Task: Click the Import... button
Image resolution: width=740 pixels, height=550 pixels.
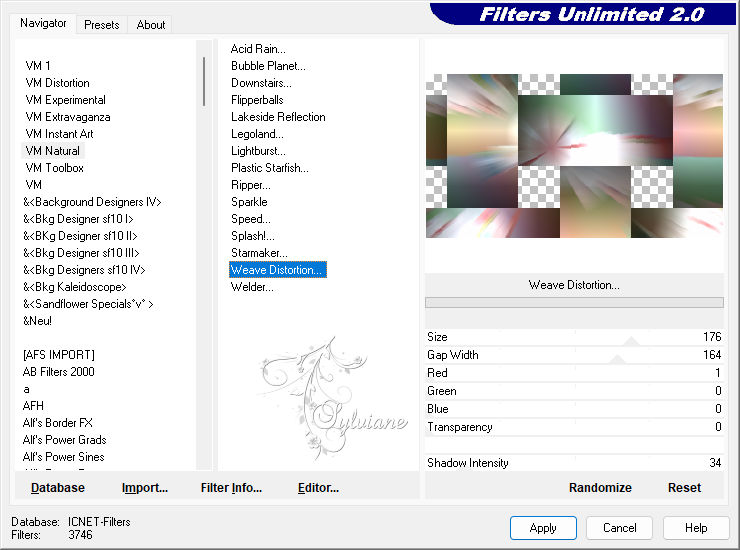Action: (144, 488)
